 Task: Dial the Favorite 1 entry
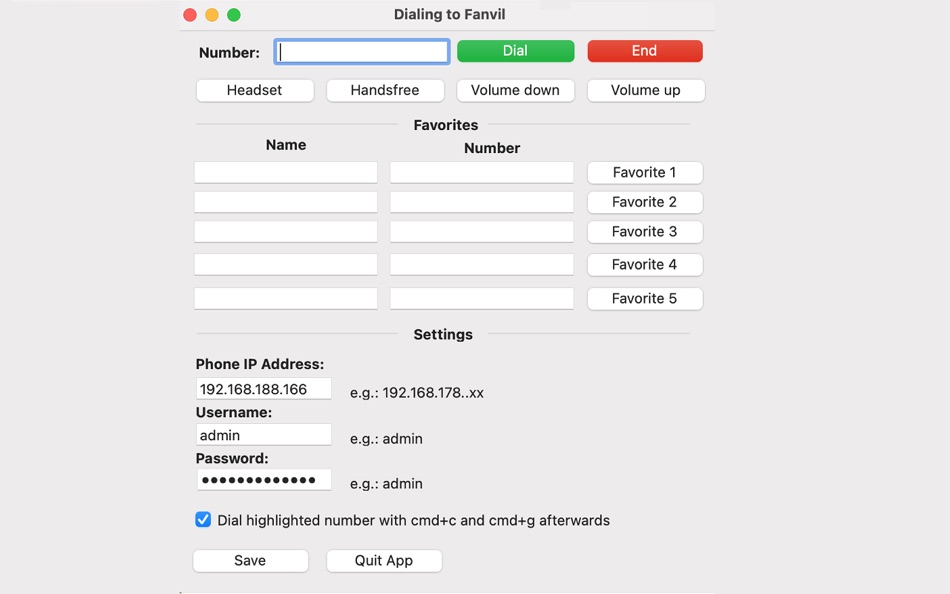click(645, 172)
